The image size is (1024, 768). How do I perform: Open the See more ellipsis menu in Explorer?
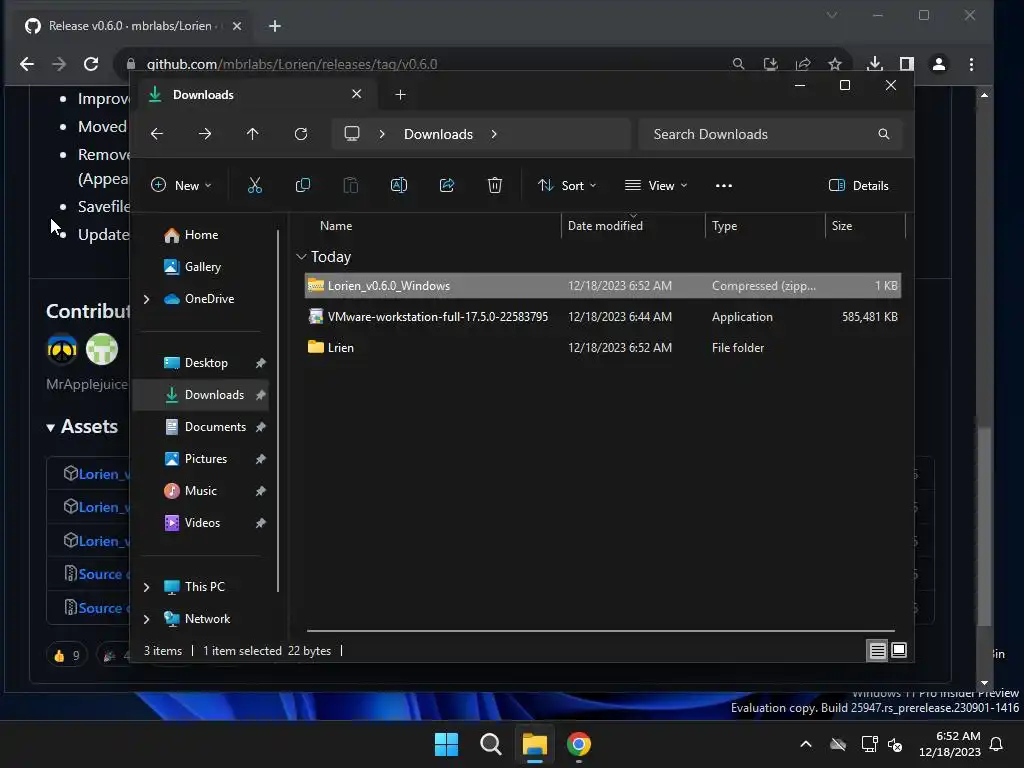point(724,185)
